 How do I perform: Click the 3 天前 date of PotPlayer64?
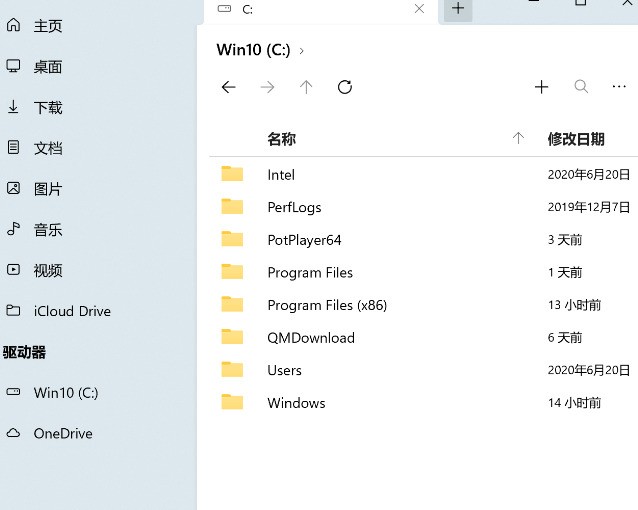click(x=565, y=240)
